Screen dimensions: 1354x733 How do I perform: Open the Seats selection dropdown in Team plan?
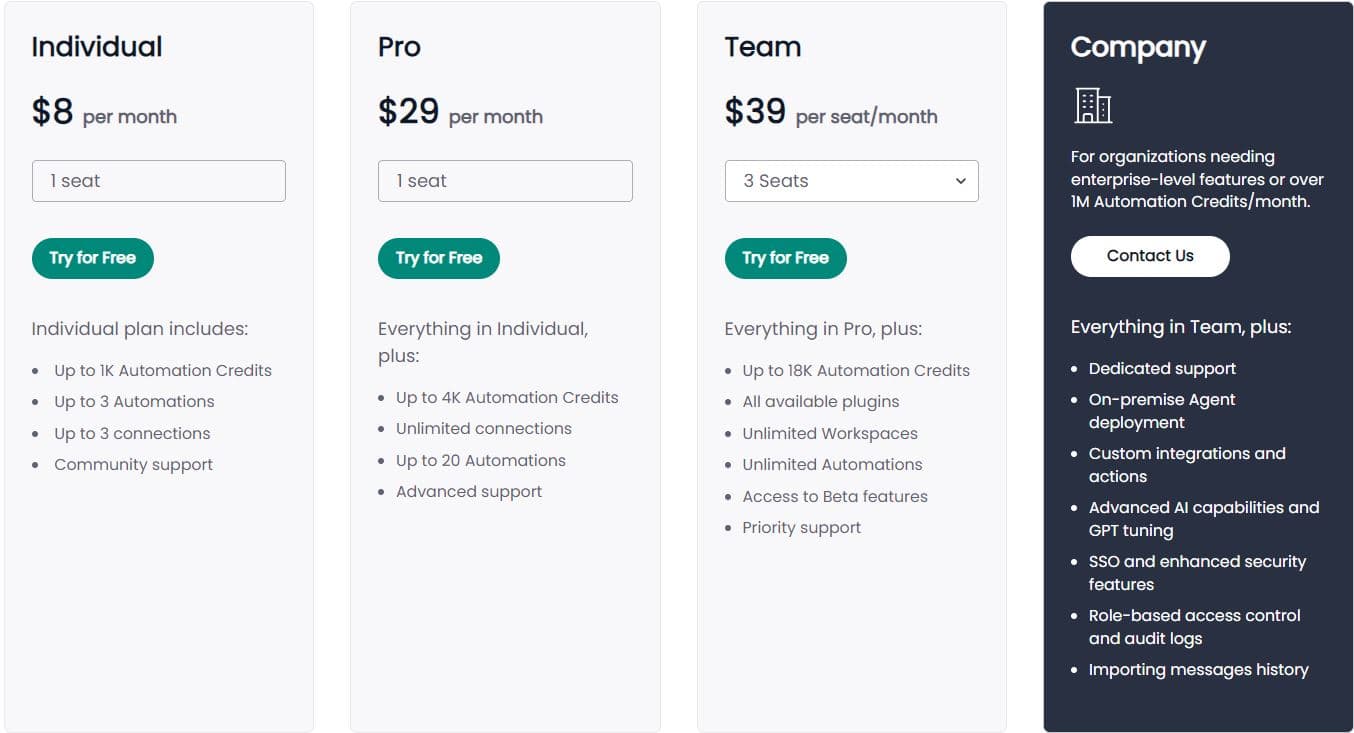(x=851, y=181)
